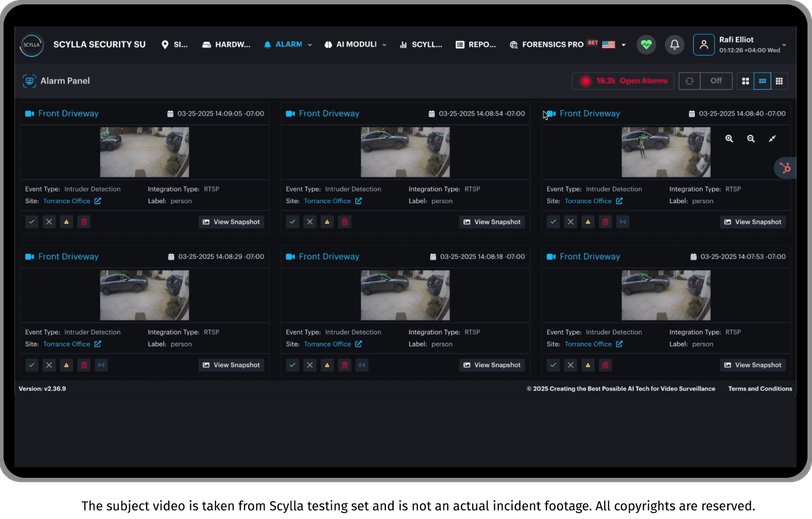The image size is (812, 519).
Task: Open Front Driveway camera link on 14:08:29 card
Action: (x=68, y=256)
